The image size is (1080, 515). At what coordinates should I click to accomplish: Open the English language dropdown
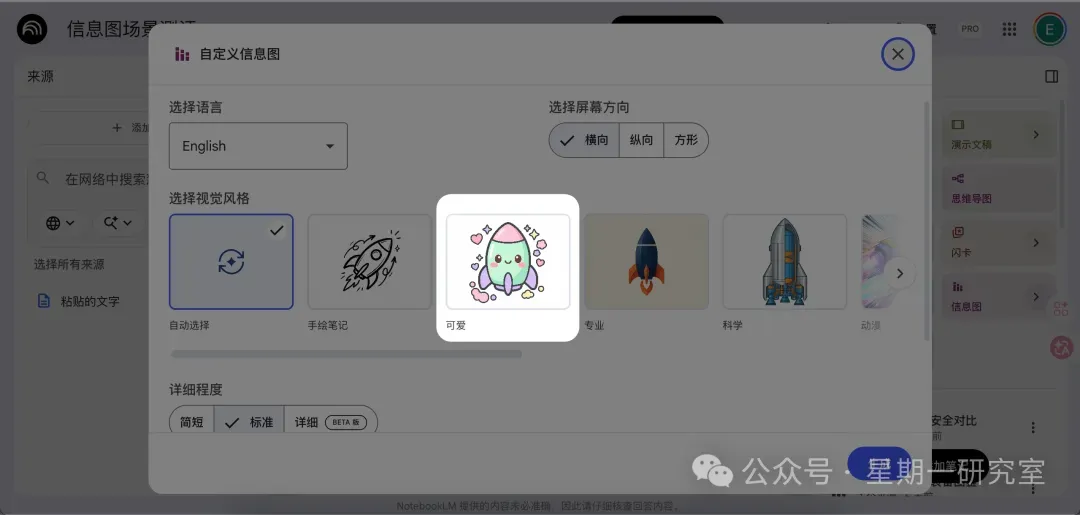click(258, 146)
